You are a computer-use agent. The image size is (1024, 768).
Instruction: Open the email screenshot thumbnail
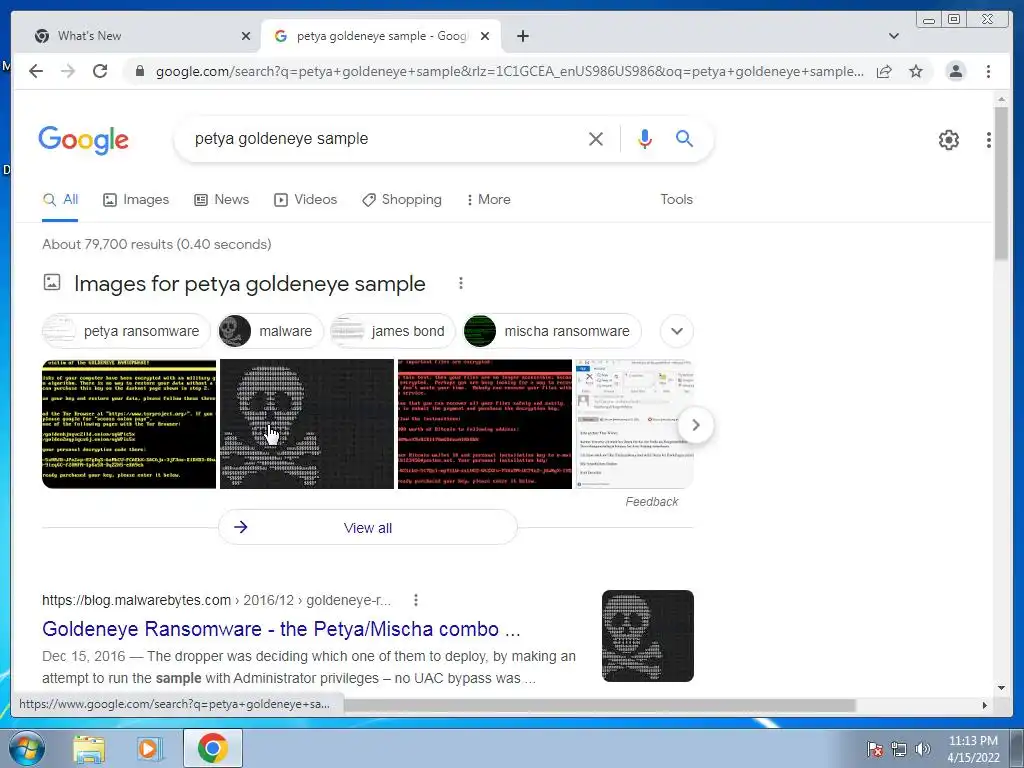point(634,424)
